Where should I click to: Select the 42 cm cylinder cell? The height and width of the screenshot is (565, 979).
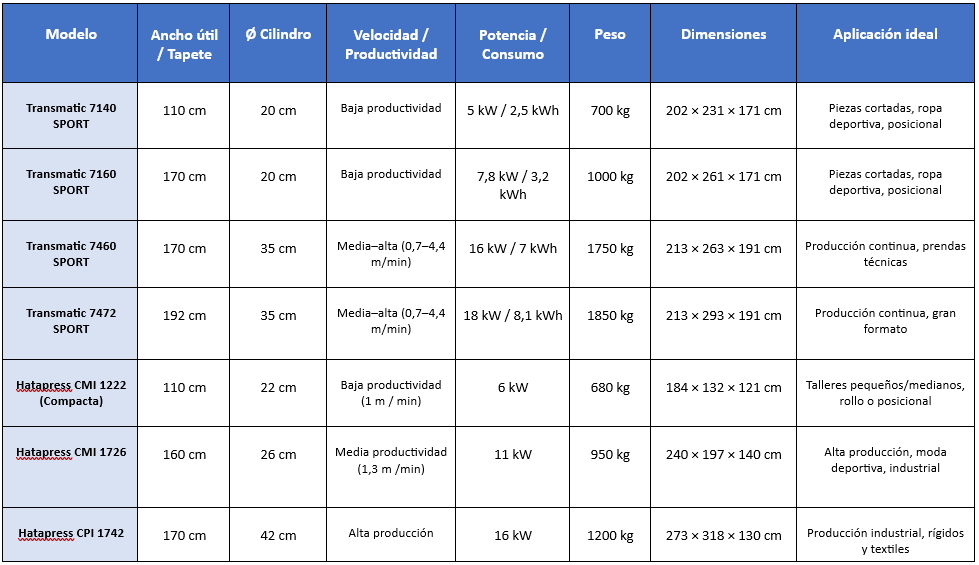pos(278,536)
